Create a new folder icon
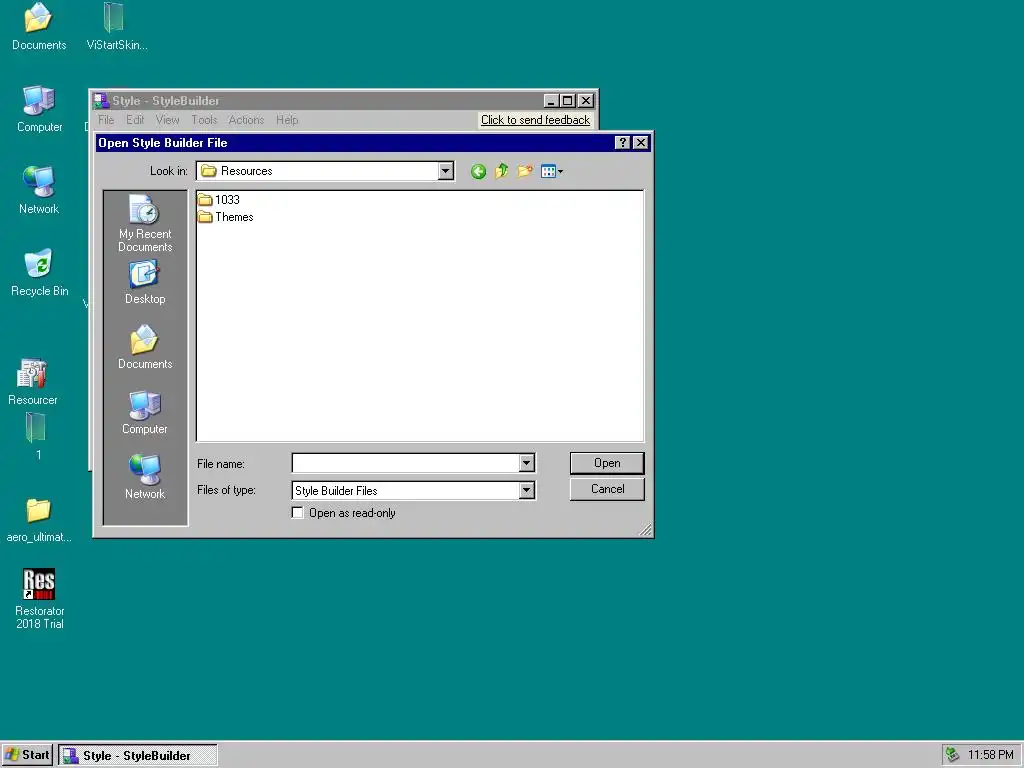The width and height of the screenshot is (1024, 768). pyautogui.click(x=524, y=171)
